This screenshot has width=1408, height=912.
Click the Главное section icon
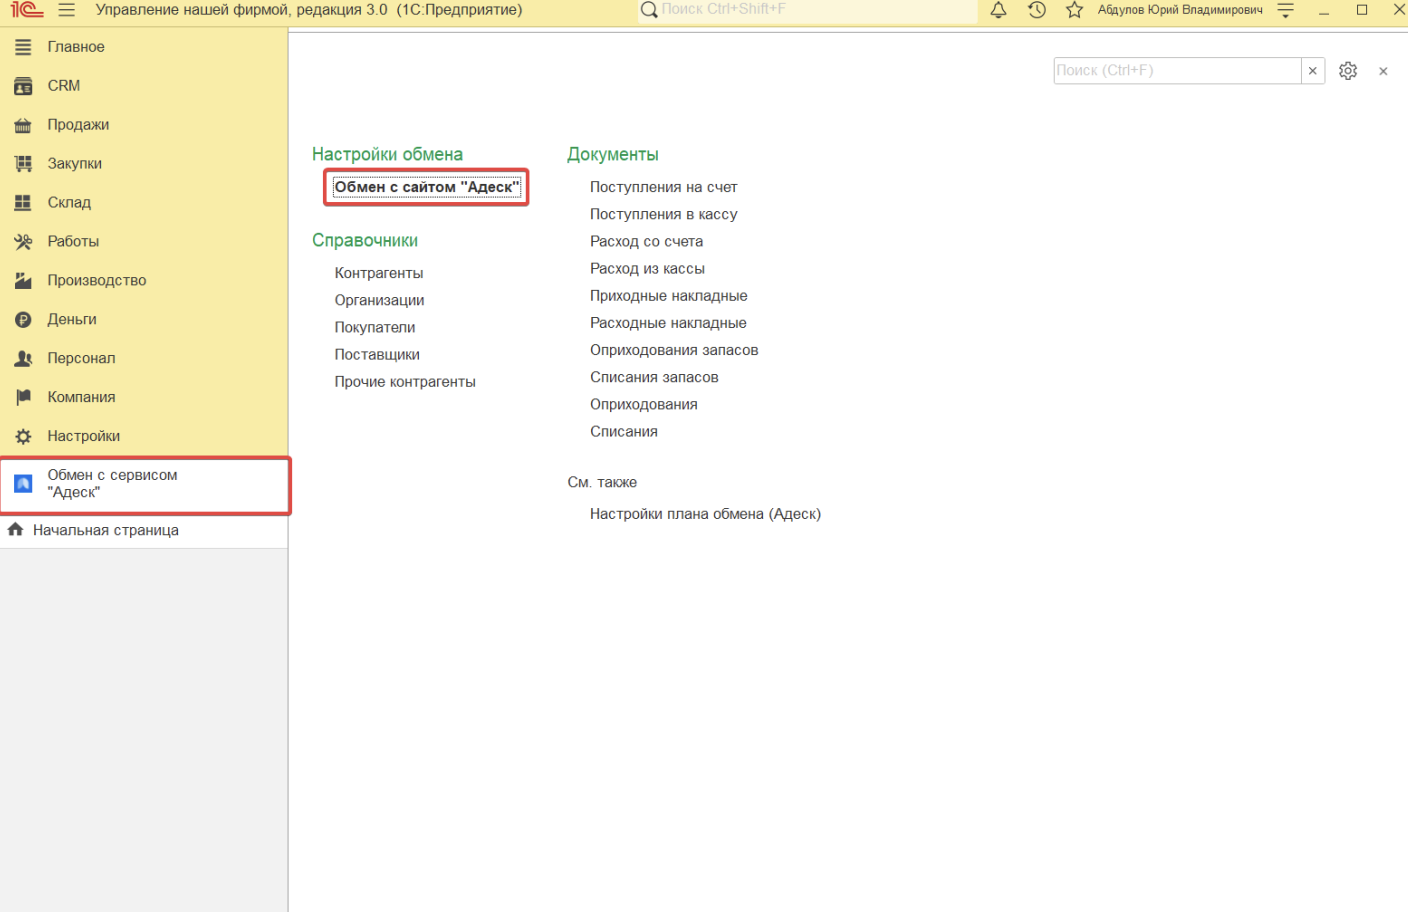23,47
